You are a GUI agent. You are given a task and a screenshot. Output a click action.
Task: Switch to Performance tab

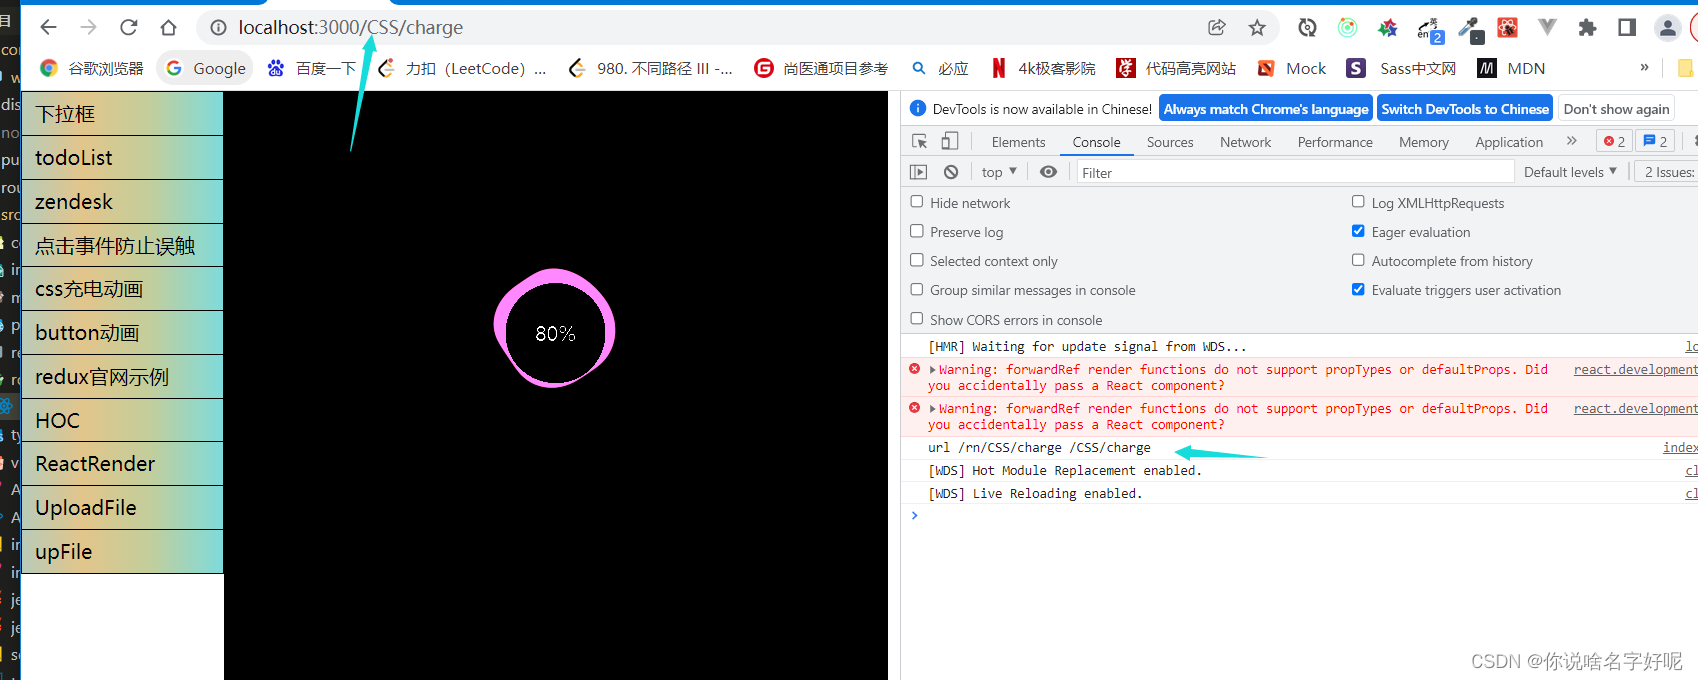point(1335,142)
